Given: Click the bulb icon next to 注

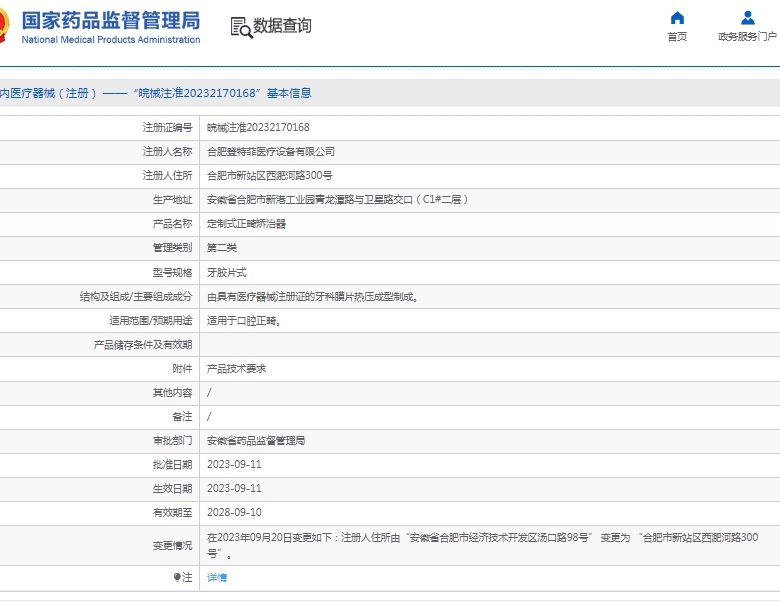Looking at the screenshot, I should click(177, 577).
